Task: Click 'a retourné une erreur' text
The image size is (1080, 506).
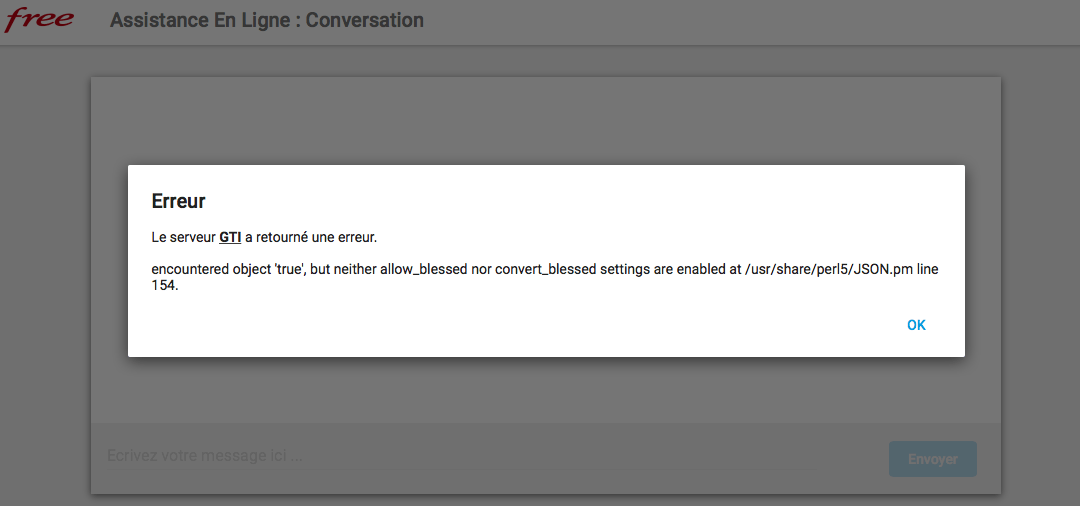Action: coord(310,237)
